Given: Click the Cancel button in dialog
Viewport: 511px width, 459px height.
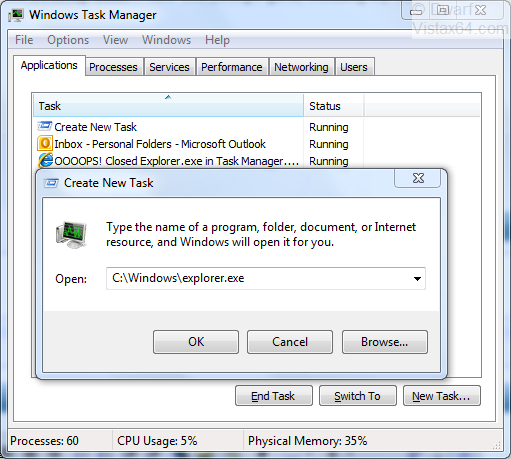Looking at the screenshot, I should (x=290, y=342).
